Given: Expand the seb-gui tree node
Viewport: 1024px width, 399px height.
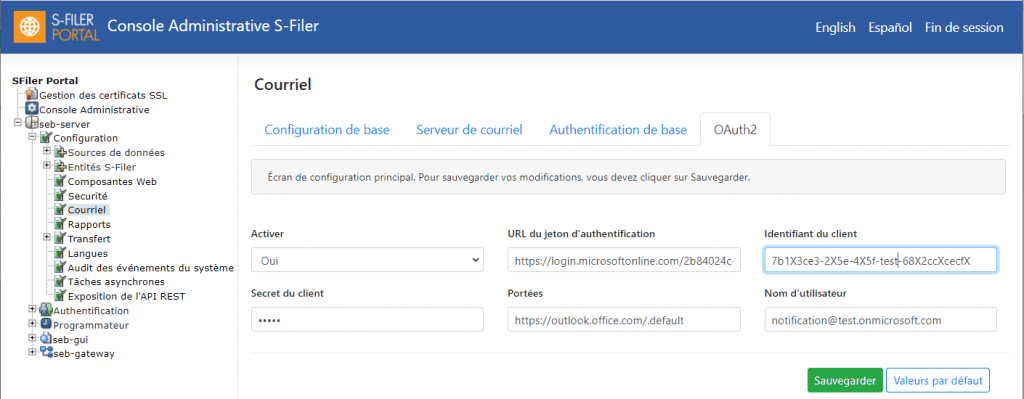Looking at the screenshot, I should pos(32,338).
